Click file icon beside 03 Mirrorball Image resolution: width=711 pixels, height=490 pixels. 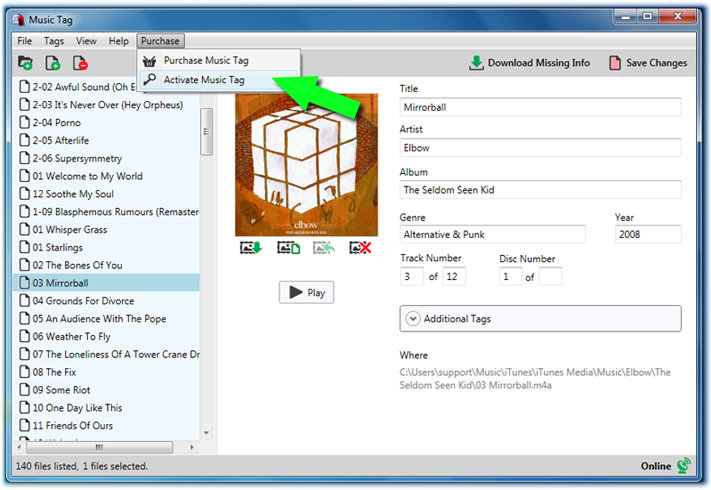[x=24, y=283]
